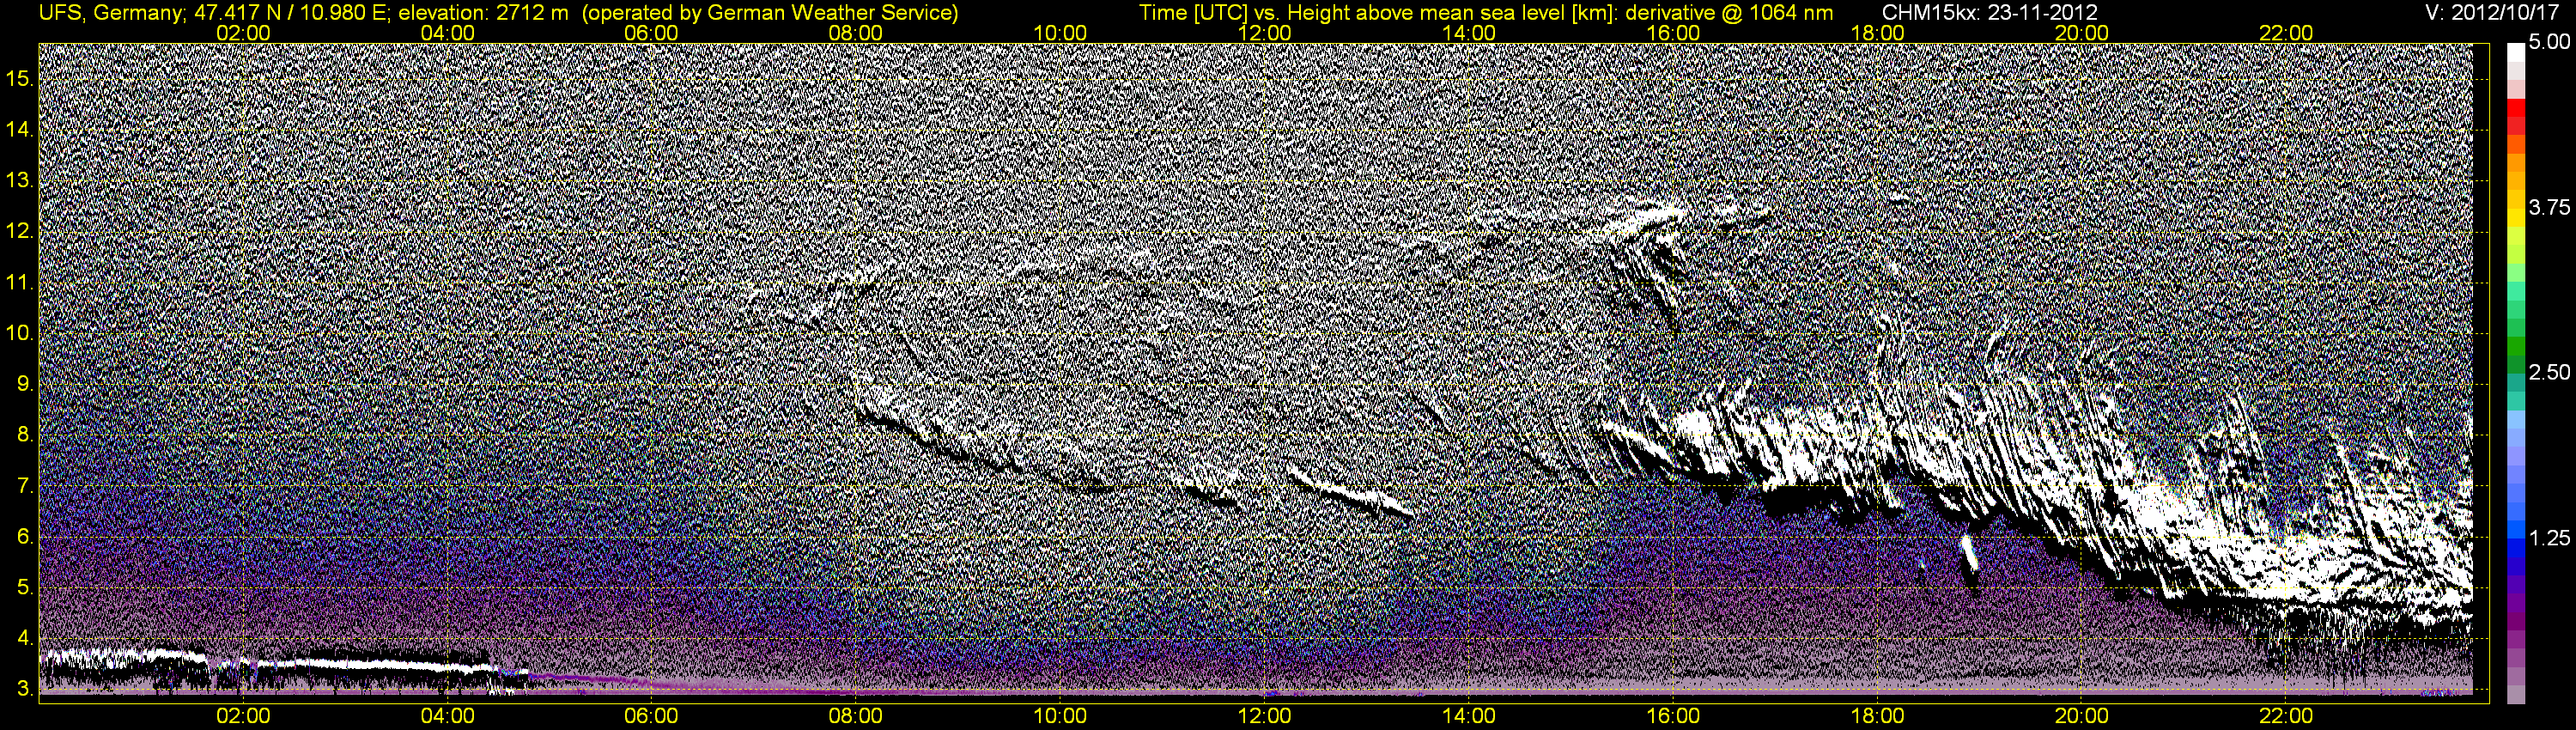Click the bottom time axis label '14:00'
The image size is (2576, 730).
1469,716
